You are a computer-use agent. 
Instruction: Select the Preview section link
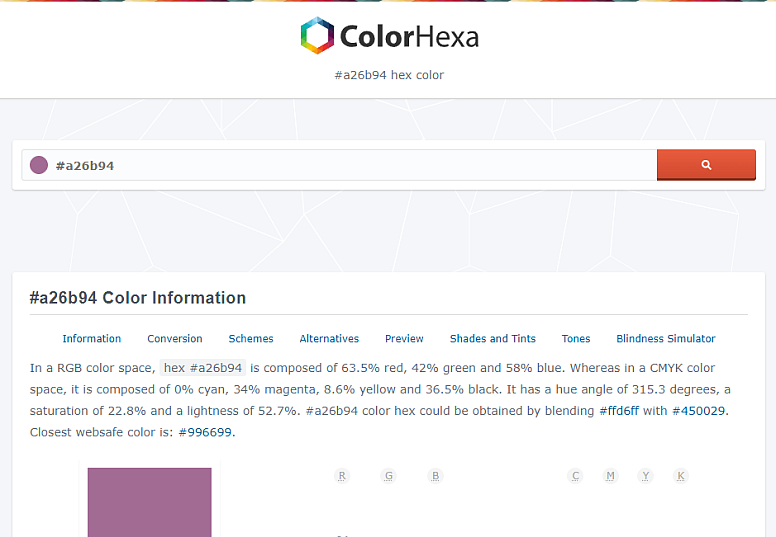point(404,339)
